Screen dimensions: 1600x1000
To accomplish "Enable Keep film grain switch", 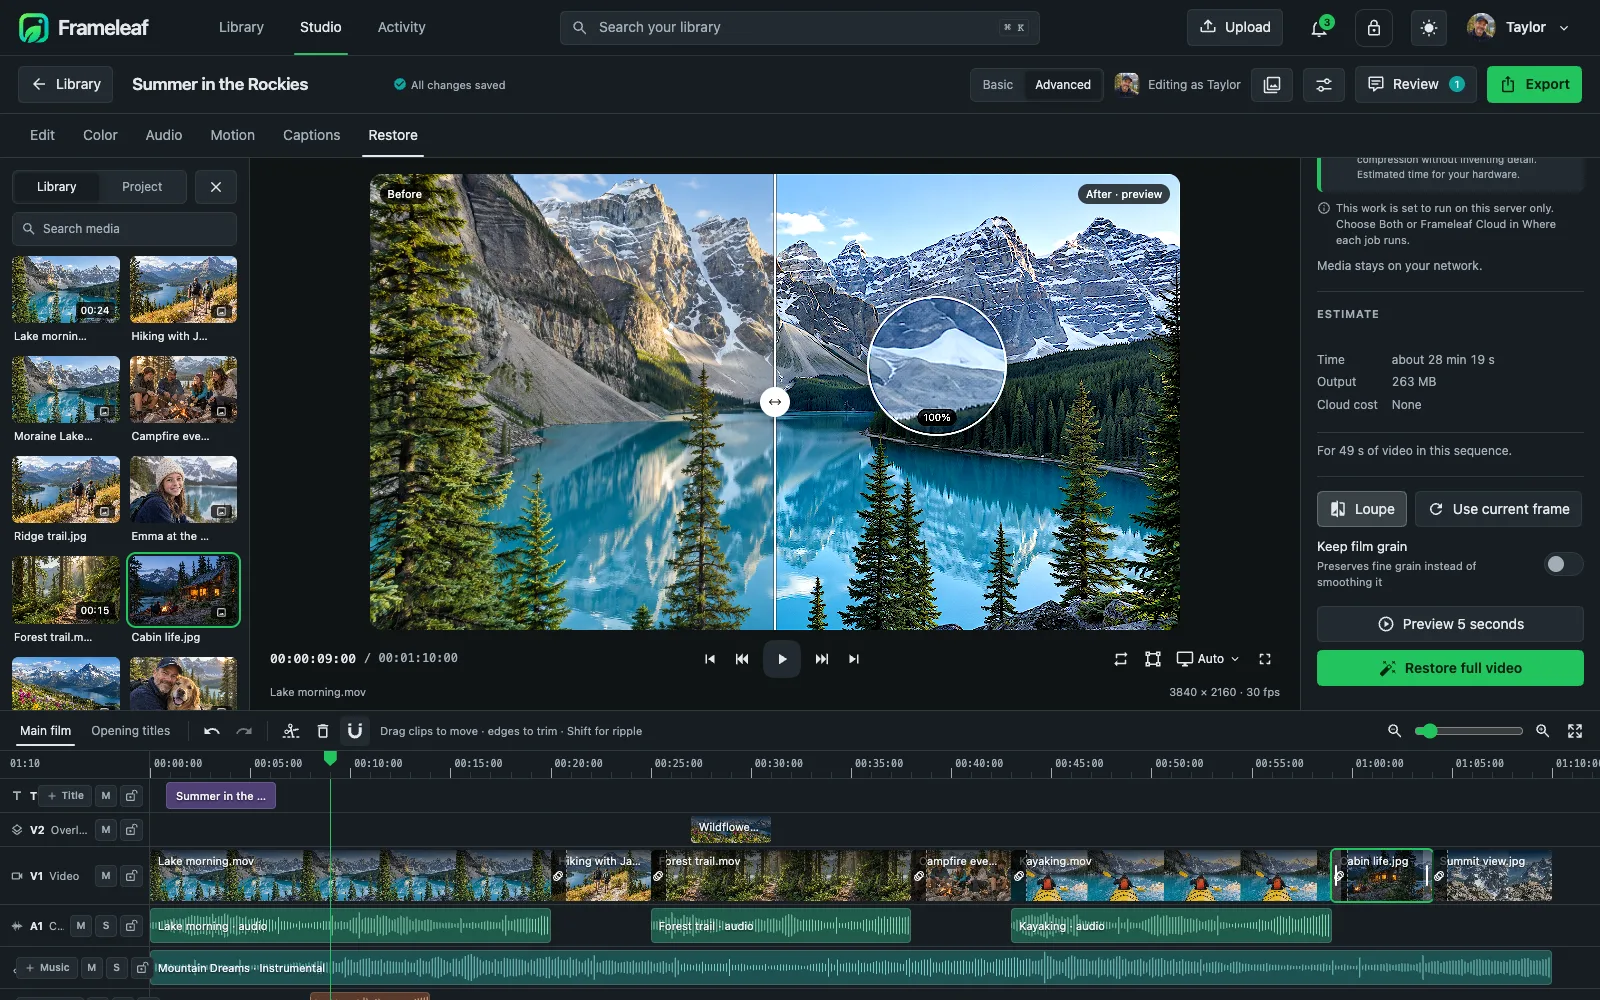I will pyautogui.click(x=1563, y=565).
